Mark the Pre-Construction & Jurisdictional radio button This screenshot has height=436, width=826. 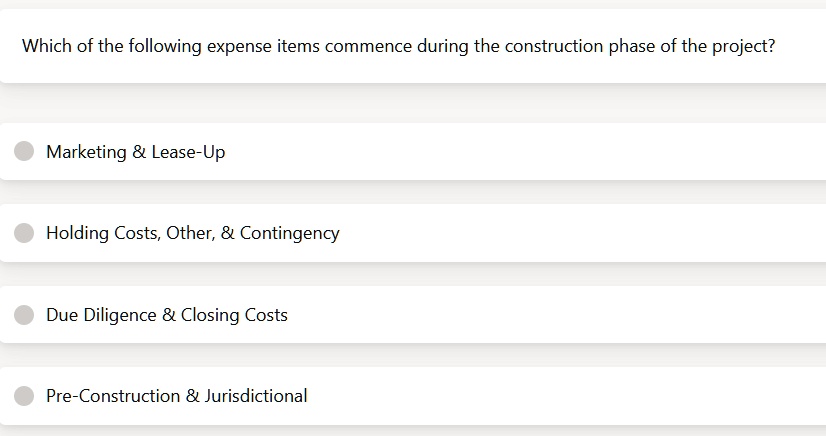coord(24,396)
